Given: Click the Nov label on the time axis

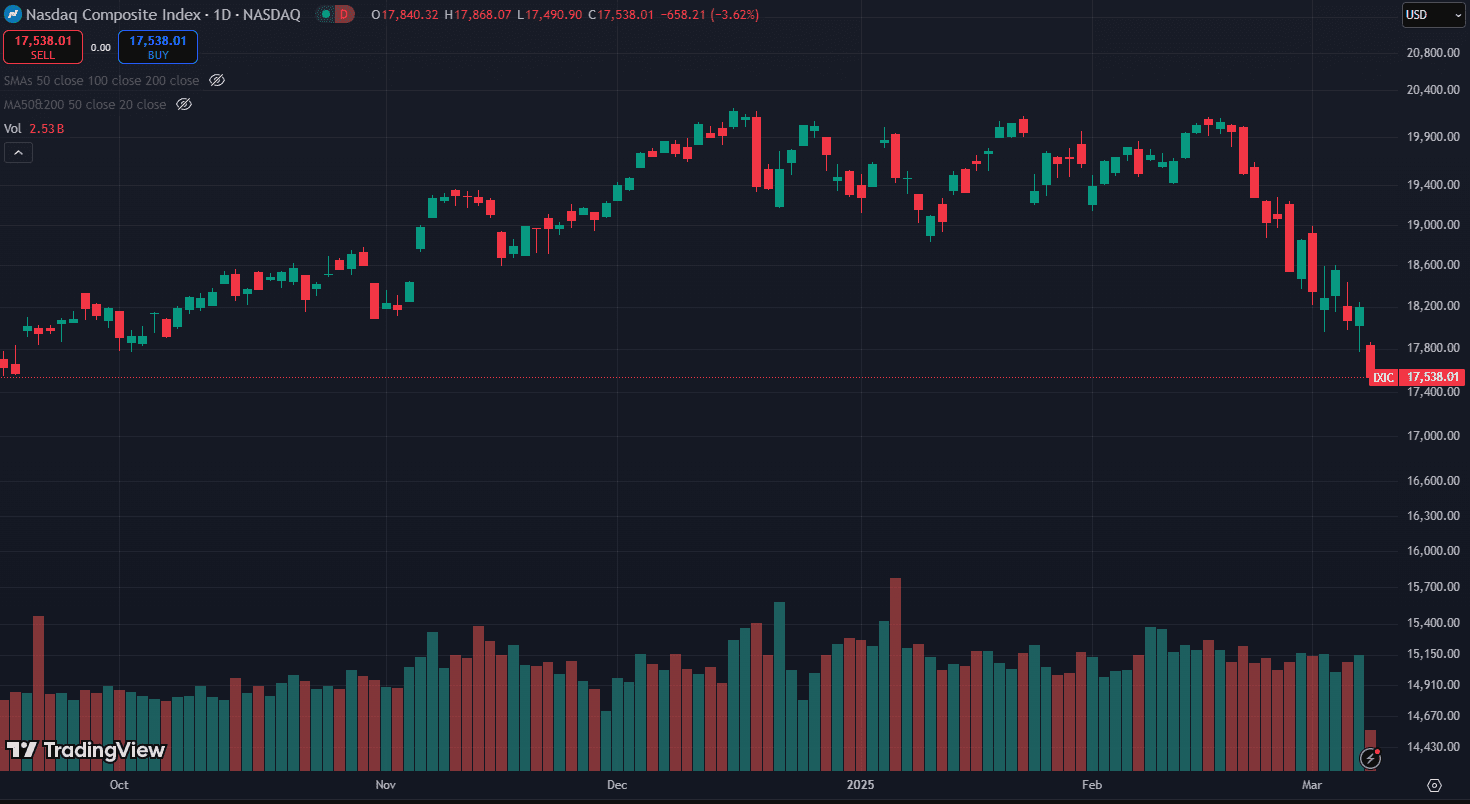Looking at the screenshot, I should tap(386, 785).
